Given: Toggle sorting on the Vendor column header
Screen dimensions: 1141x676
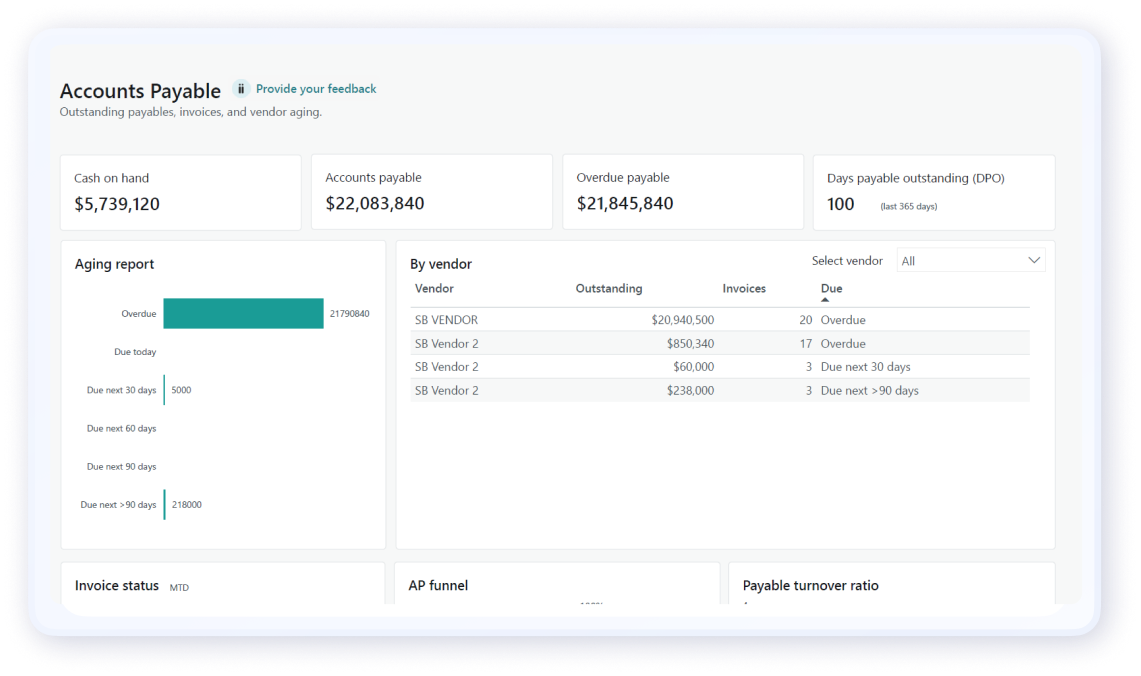Looking at the screenshot, I should coord(436,288).
